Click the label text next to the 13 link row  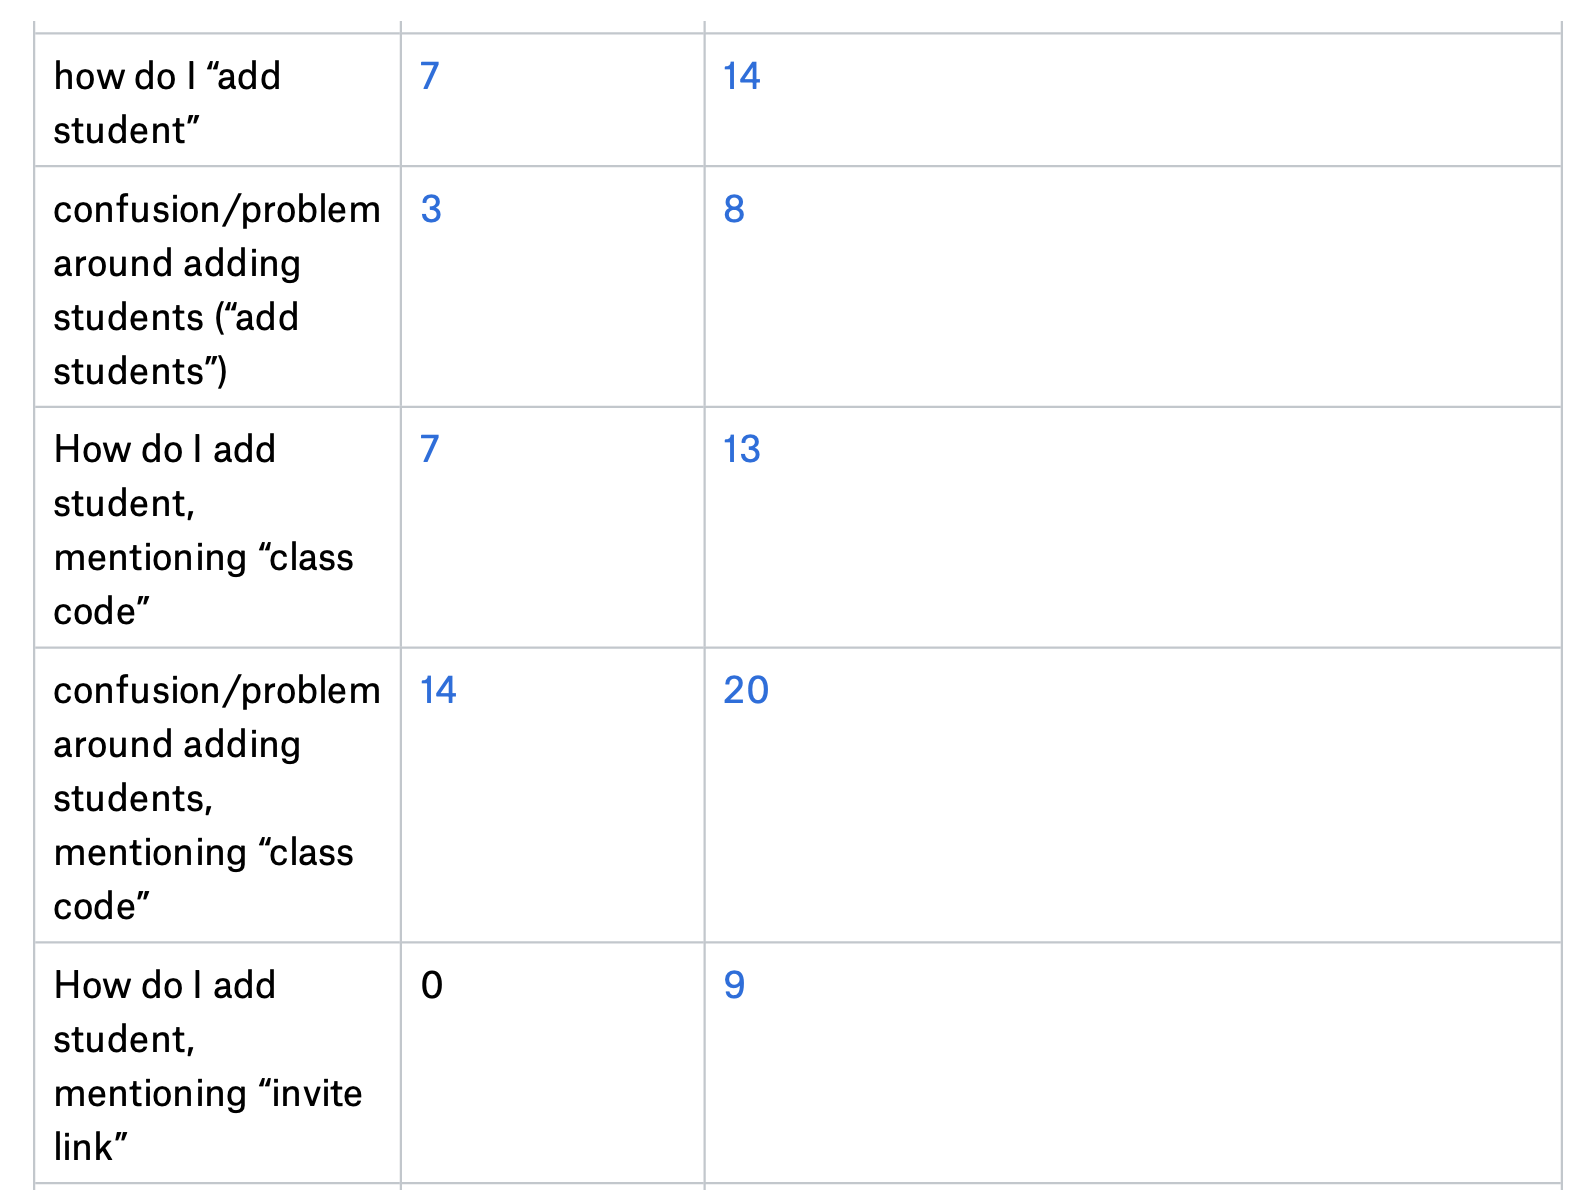tap(203, 530)
